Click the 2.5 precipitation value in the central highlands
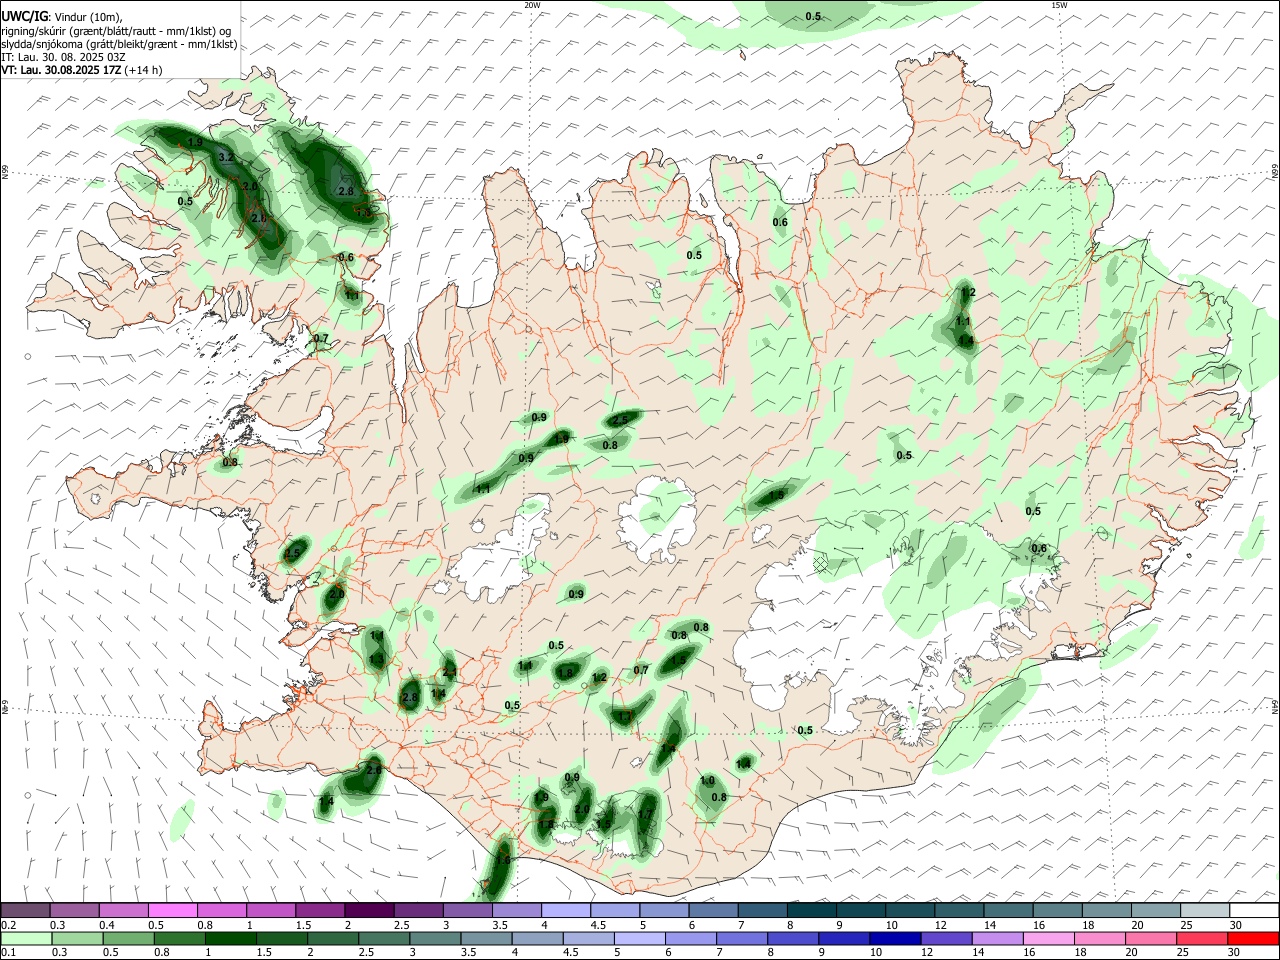 [x=620, y=420]
